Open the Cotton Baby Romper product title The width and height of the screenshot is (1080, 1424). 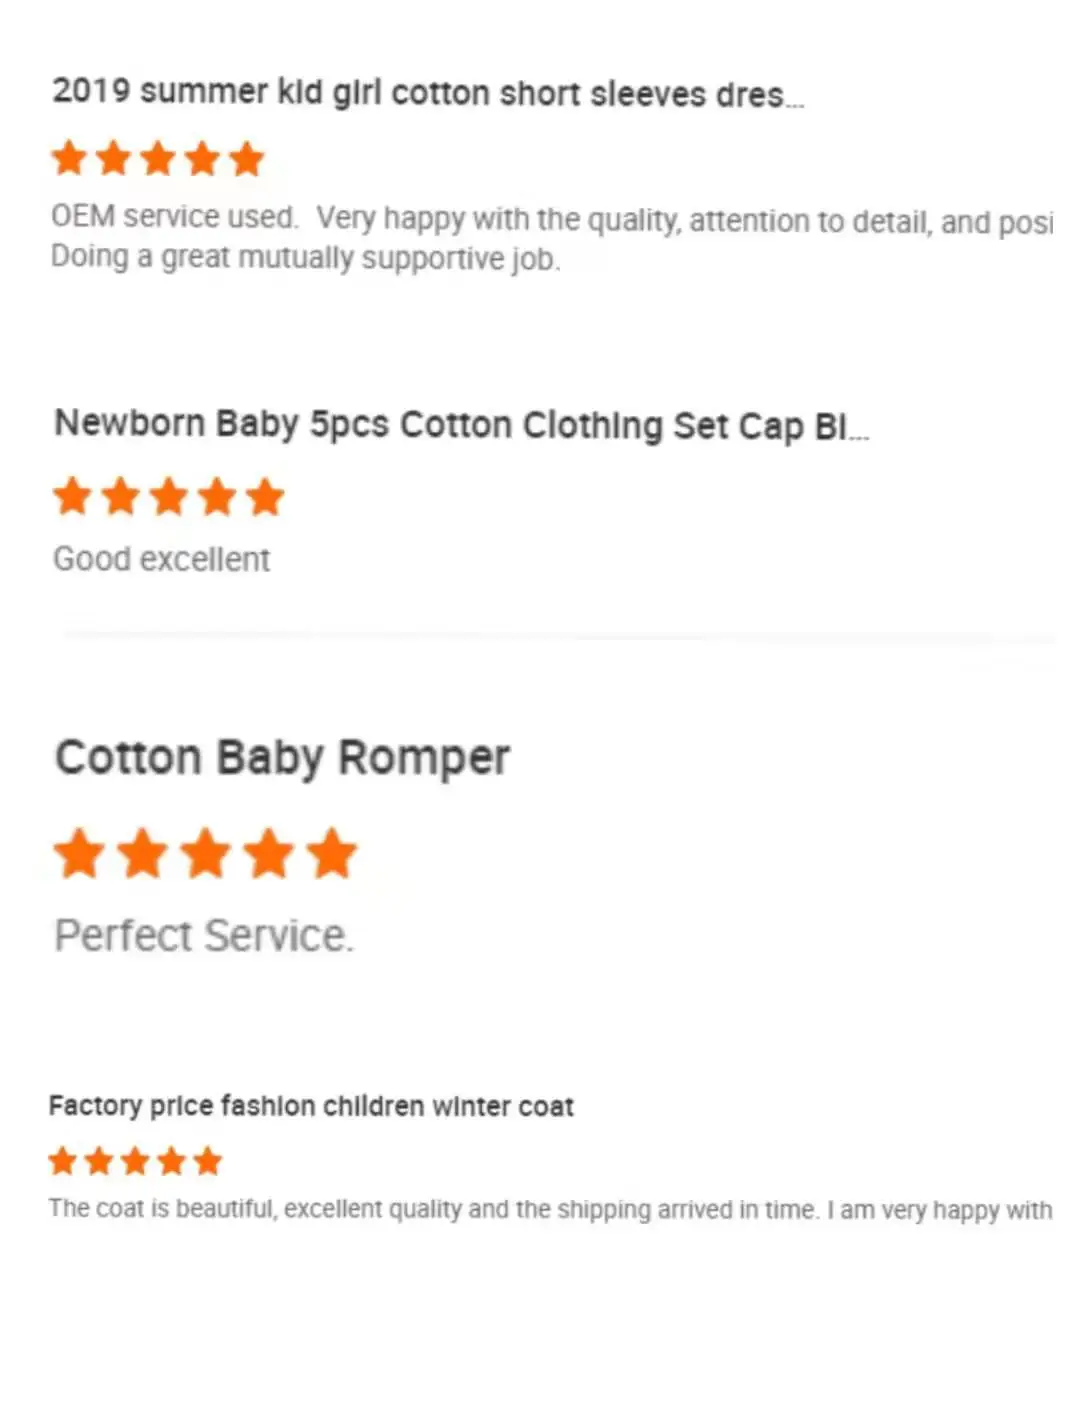pos(282,757)
